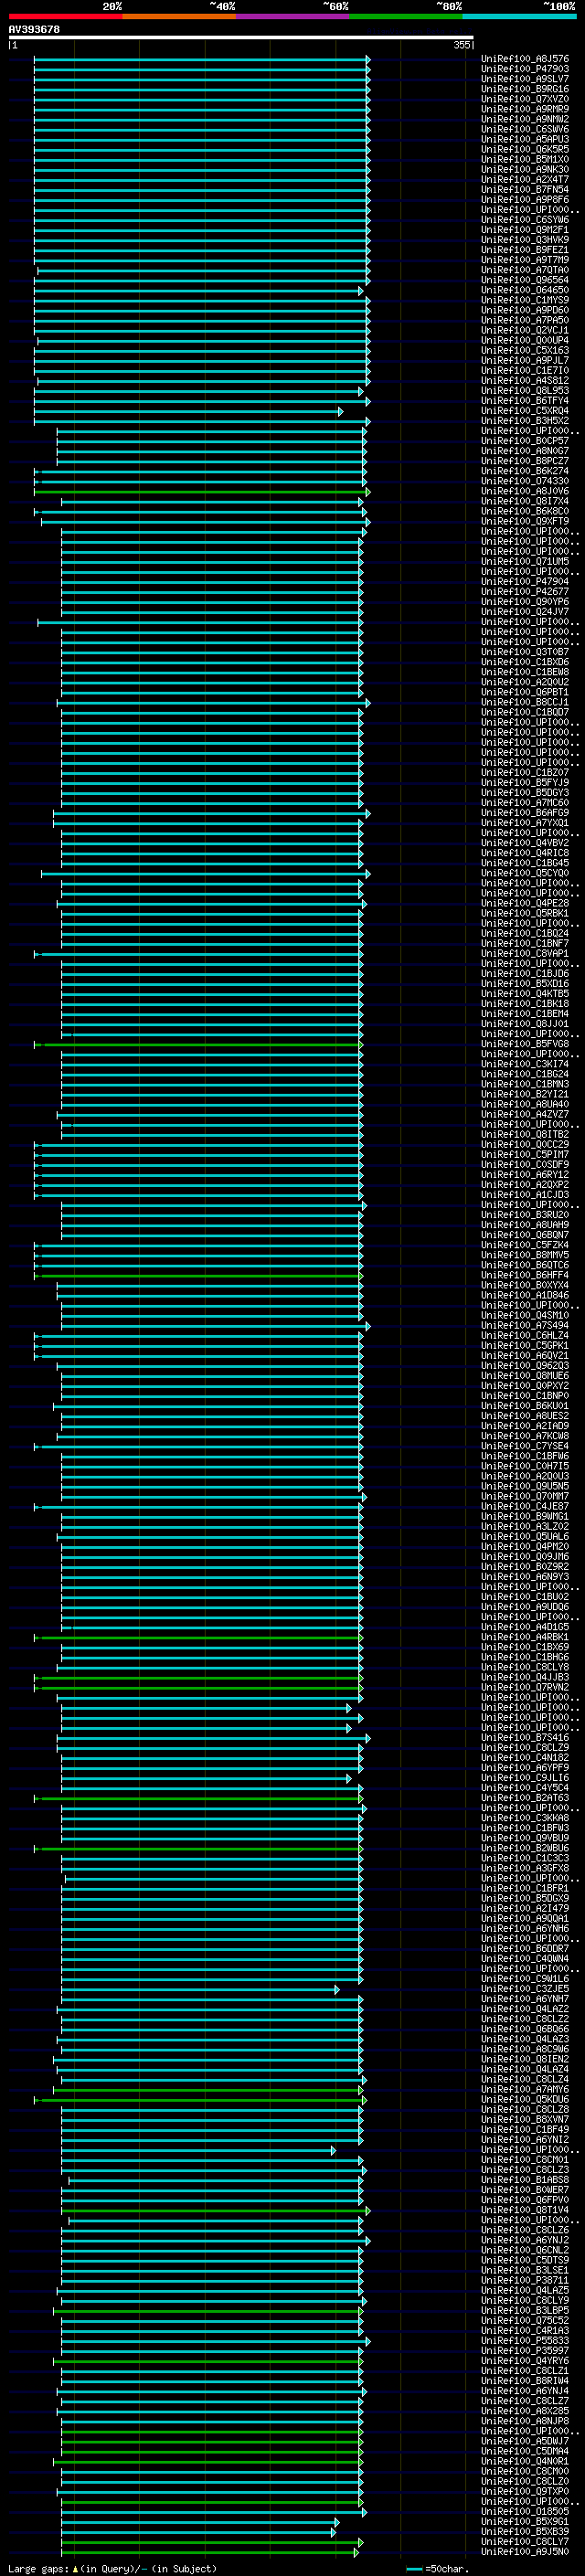
Task: Select the purple ~60% legend color band
Action: pos(292,17)
